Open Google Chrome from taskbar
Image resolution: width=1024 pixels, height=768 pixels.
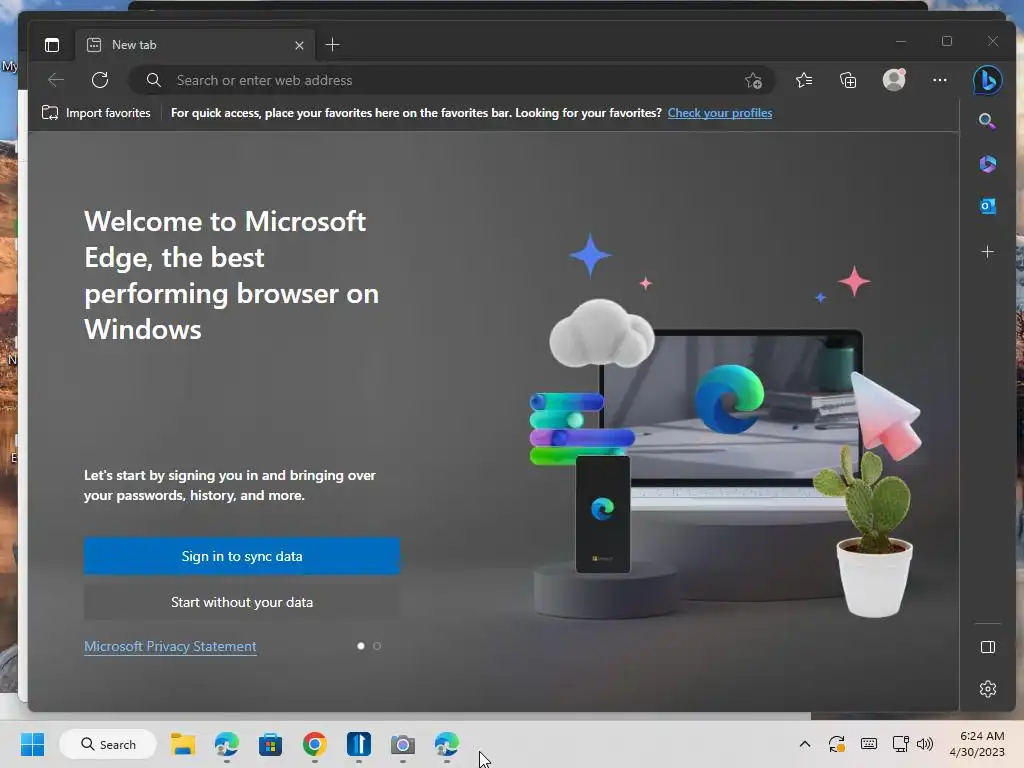click(315, 744)
